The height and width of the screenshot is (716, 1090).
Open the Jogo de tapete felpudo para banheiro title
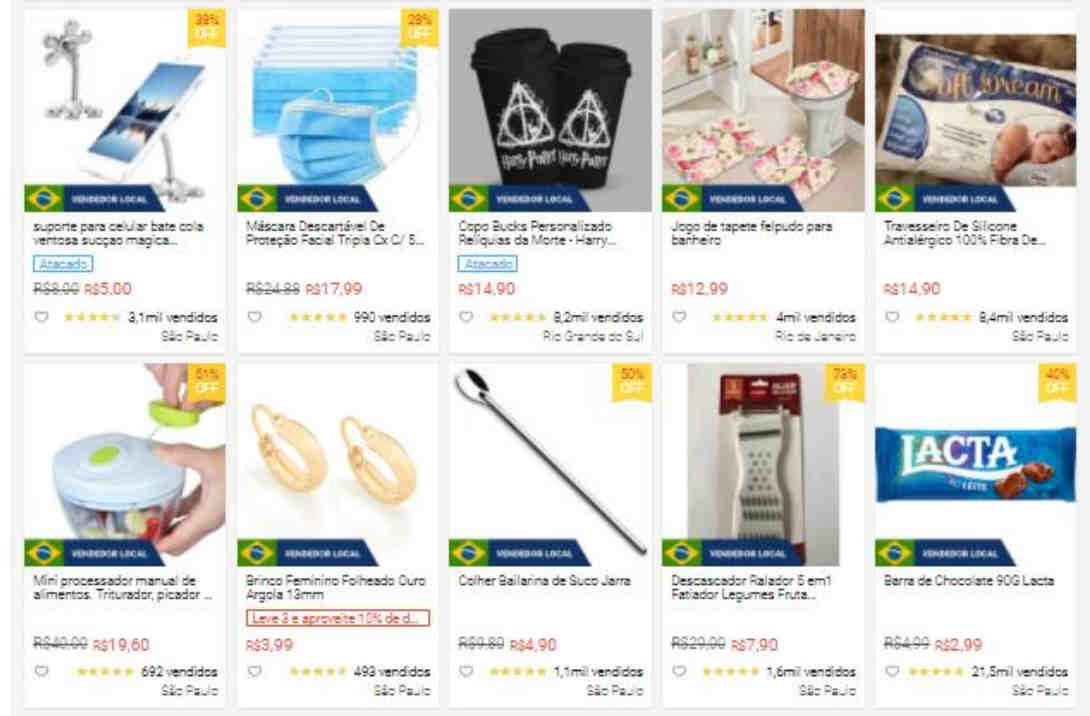coord(751,233)
